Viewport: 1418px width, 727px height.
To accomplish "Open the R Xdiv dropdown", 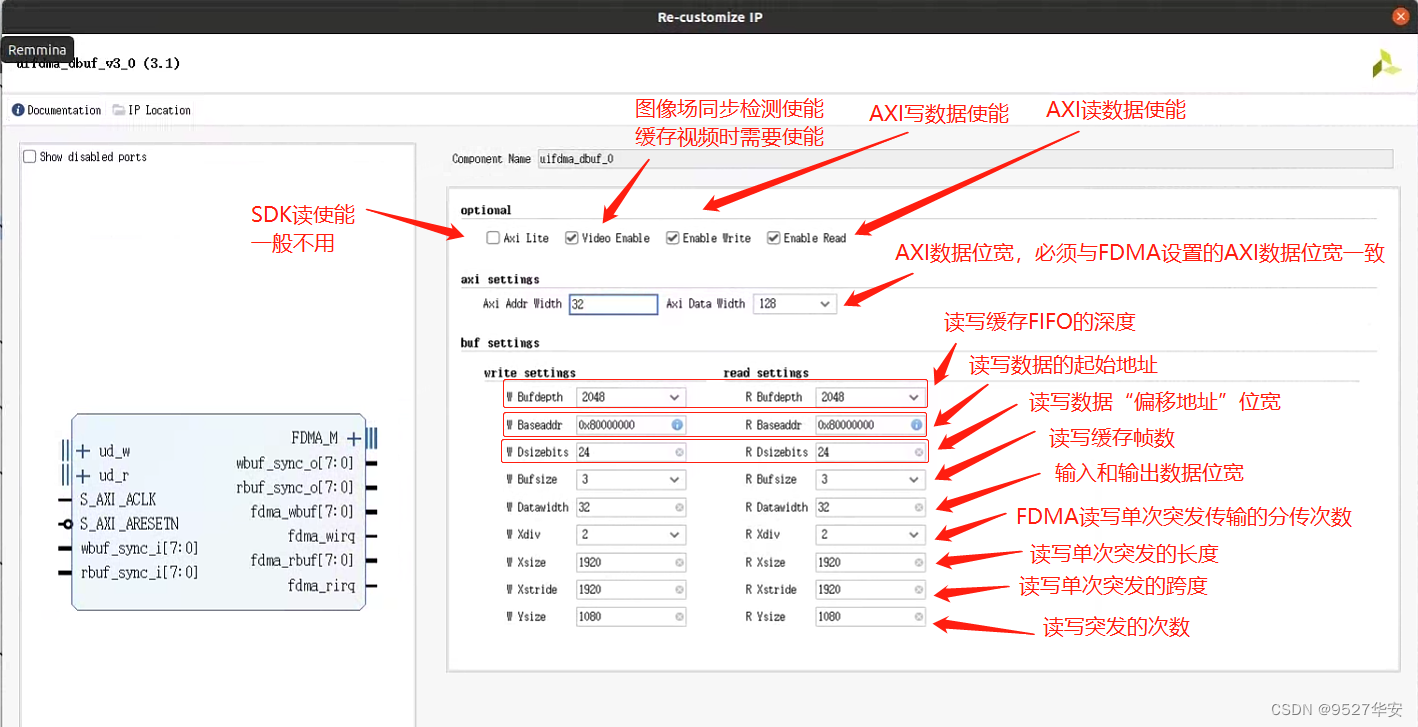I will pyautogui.click(x=870, y=535).
